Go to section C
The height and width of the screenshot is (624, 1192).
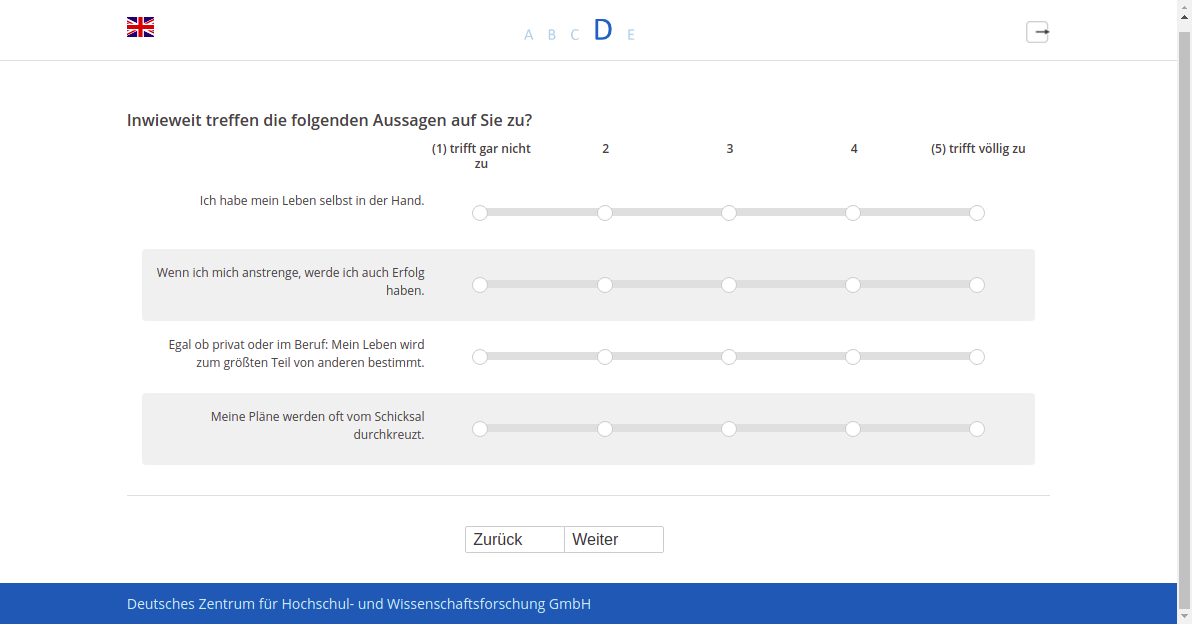(x=575, y=35)
